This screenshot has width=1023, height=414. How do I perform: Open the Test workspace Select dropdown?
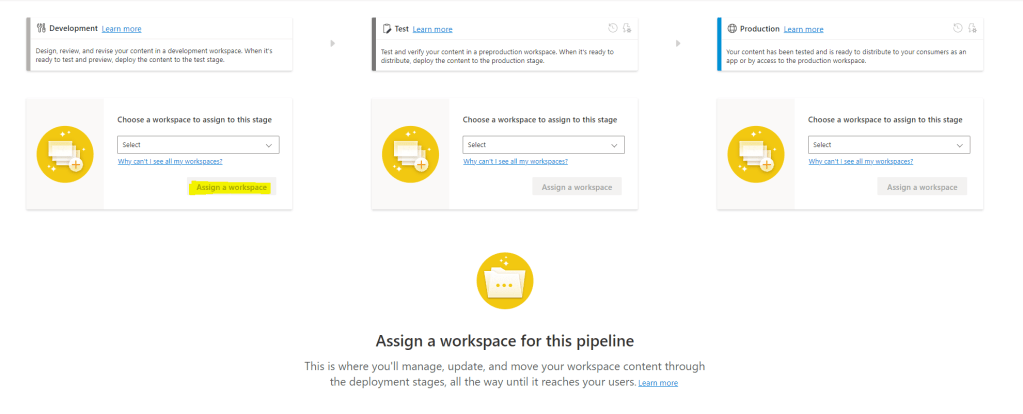pyautogui.click(x=544, y=145)
